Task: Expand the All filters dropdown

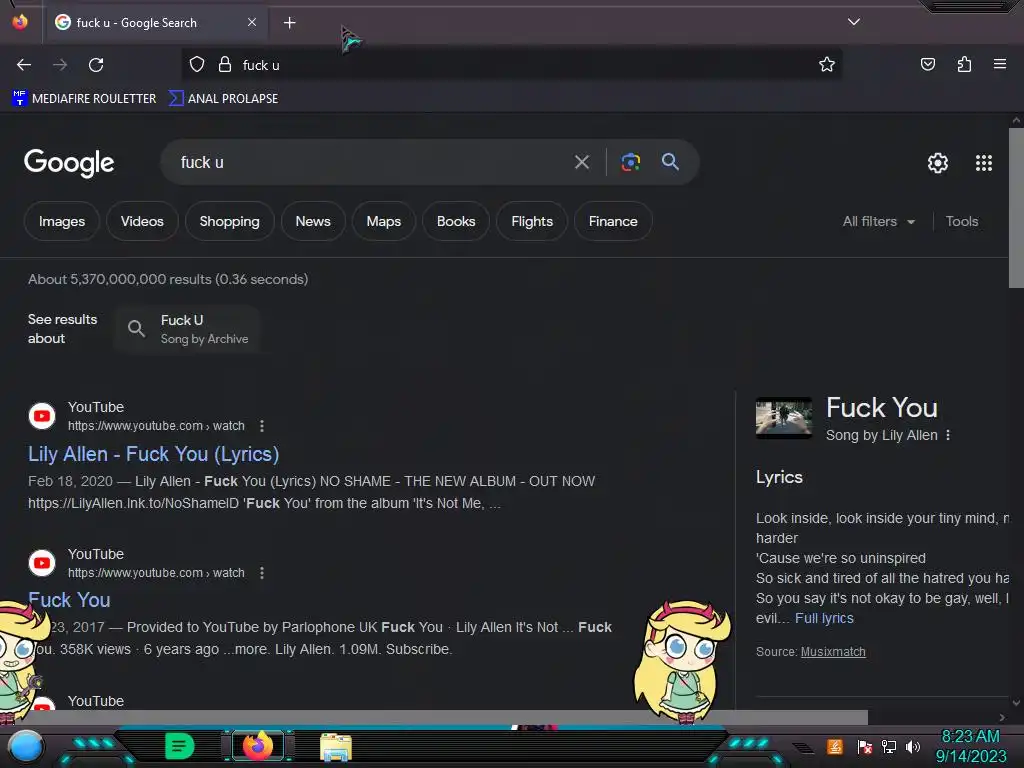Action: point(878,221)
